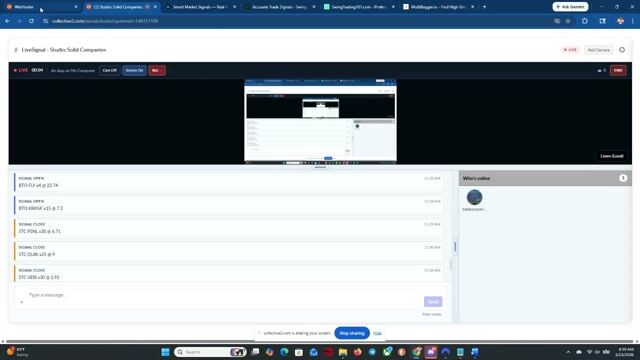Open File Explorer from the taskbar
The height and width of the screenshot is (360, 640).
(343, 352)
